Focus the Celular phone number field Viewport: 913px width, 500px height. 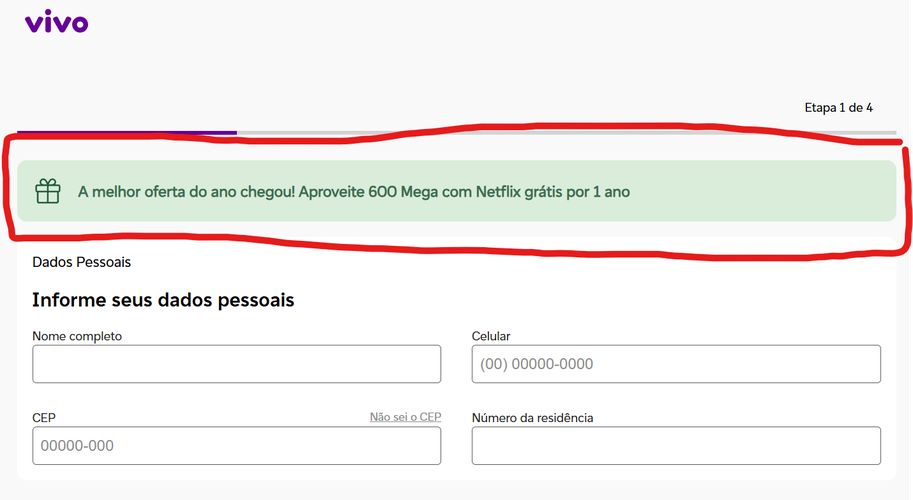click(x=676, y=364)
